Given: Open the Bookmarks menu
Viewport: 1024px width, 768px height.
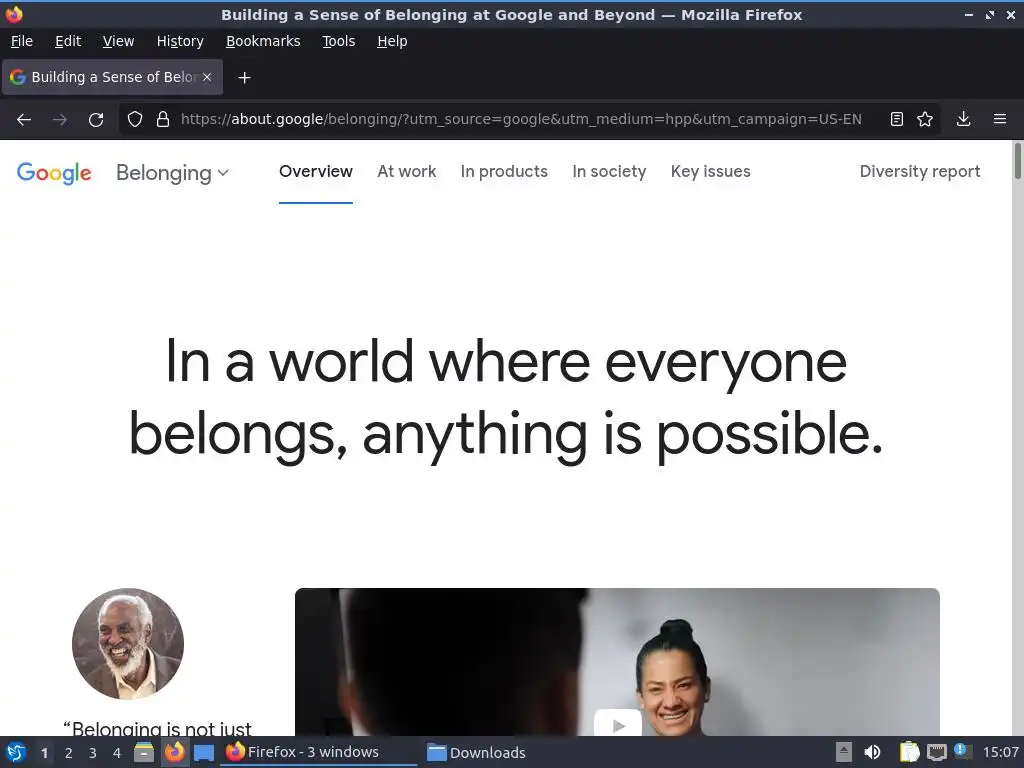Looking at the screenshot, I should [263, 41].
